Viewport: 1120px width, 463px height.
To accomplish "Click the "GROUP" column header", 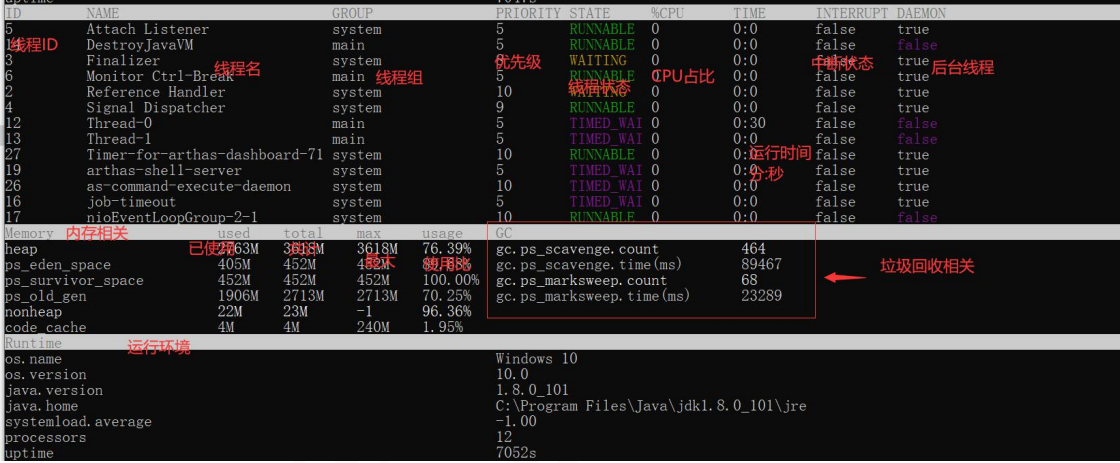I will pos(352,13).
